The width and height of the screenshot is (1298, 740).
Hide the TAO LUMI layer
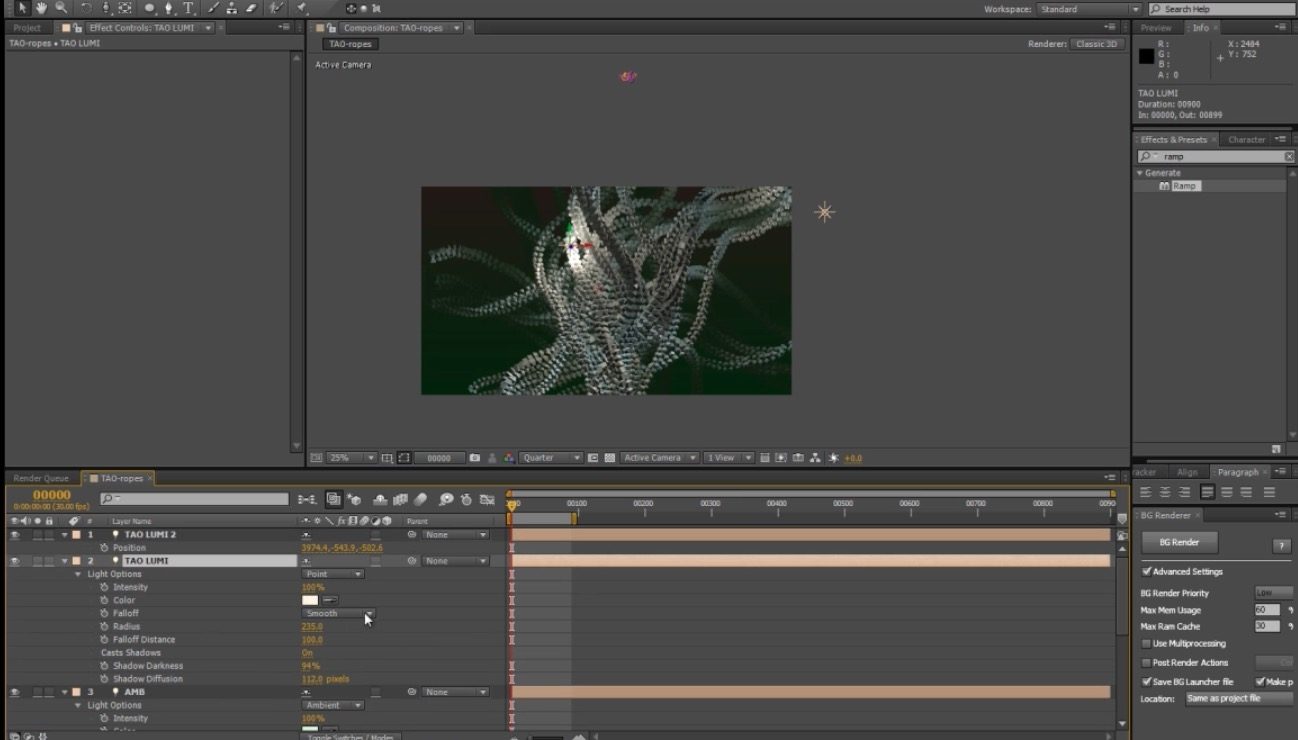[x=14, y=561]
